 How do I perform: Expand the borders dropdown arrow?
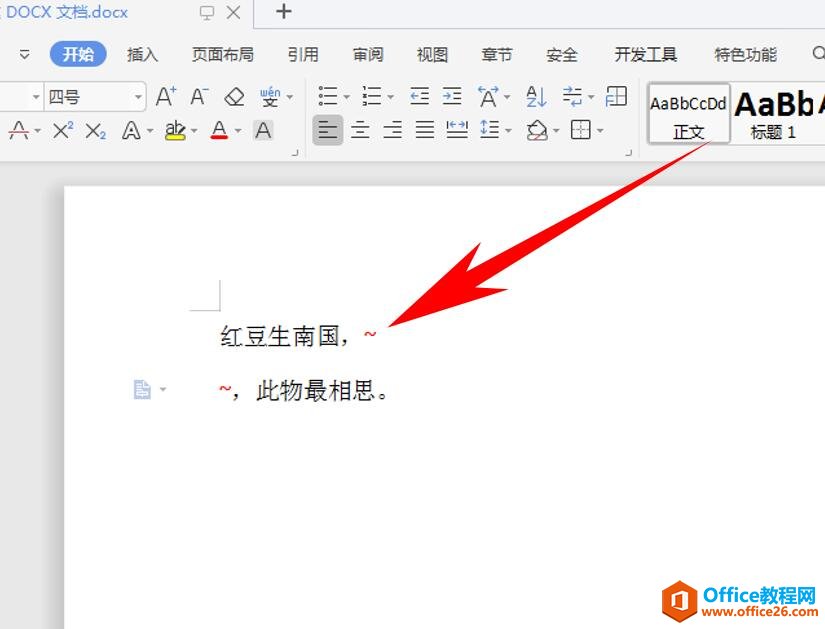click(x=600, y=131)
